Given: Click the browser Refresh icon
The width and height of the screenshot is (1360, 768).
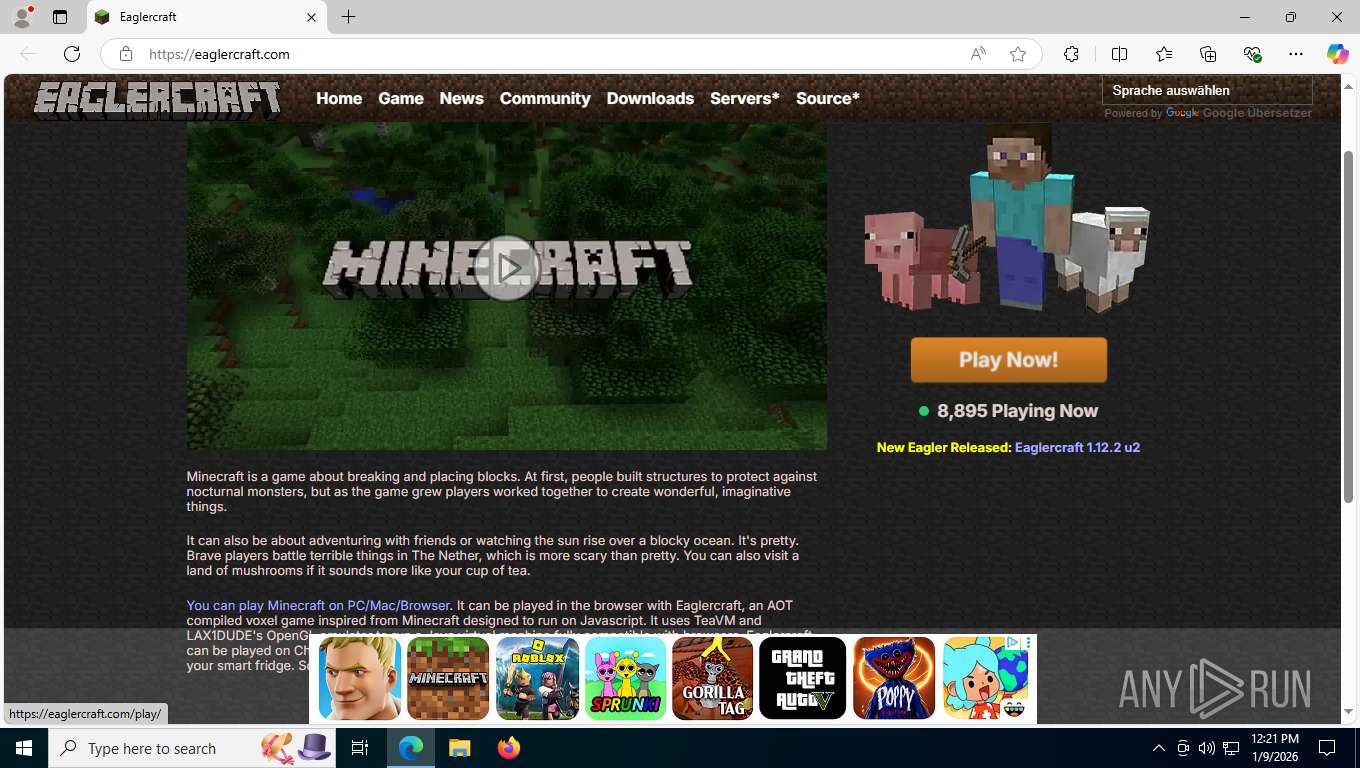Looking at the screenshot, I should pos(72,54).
